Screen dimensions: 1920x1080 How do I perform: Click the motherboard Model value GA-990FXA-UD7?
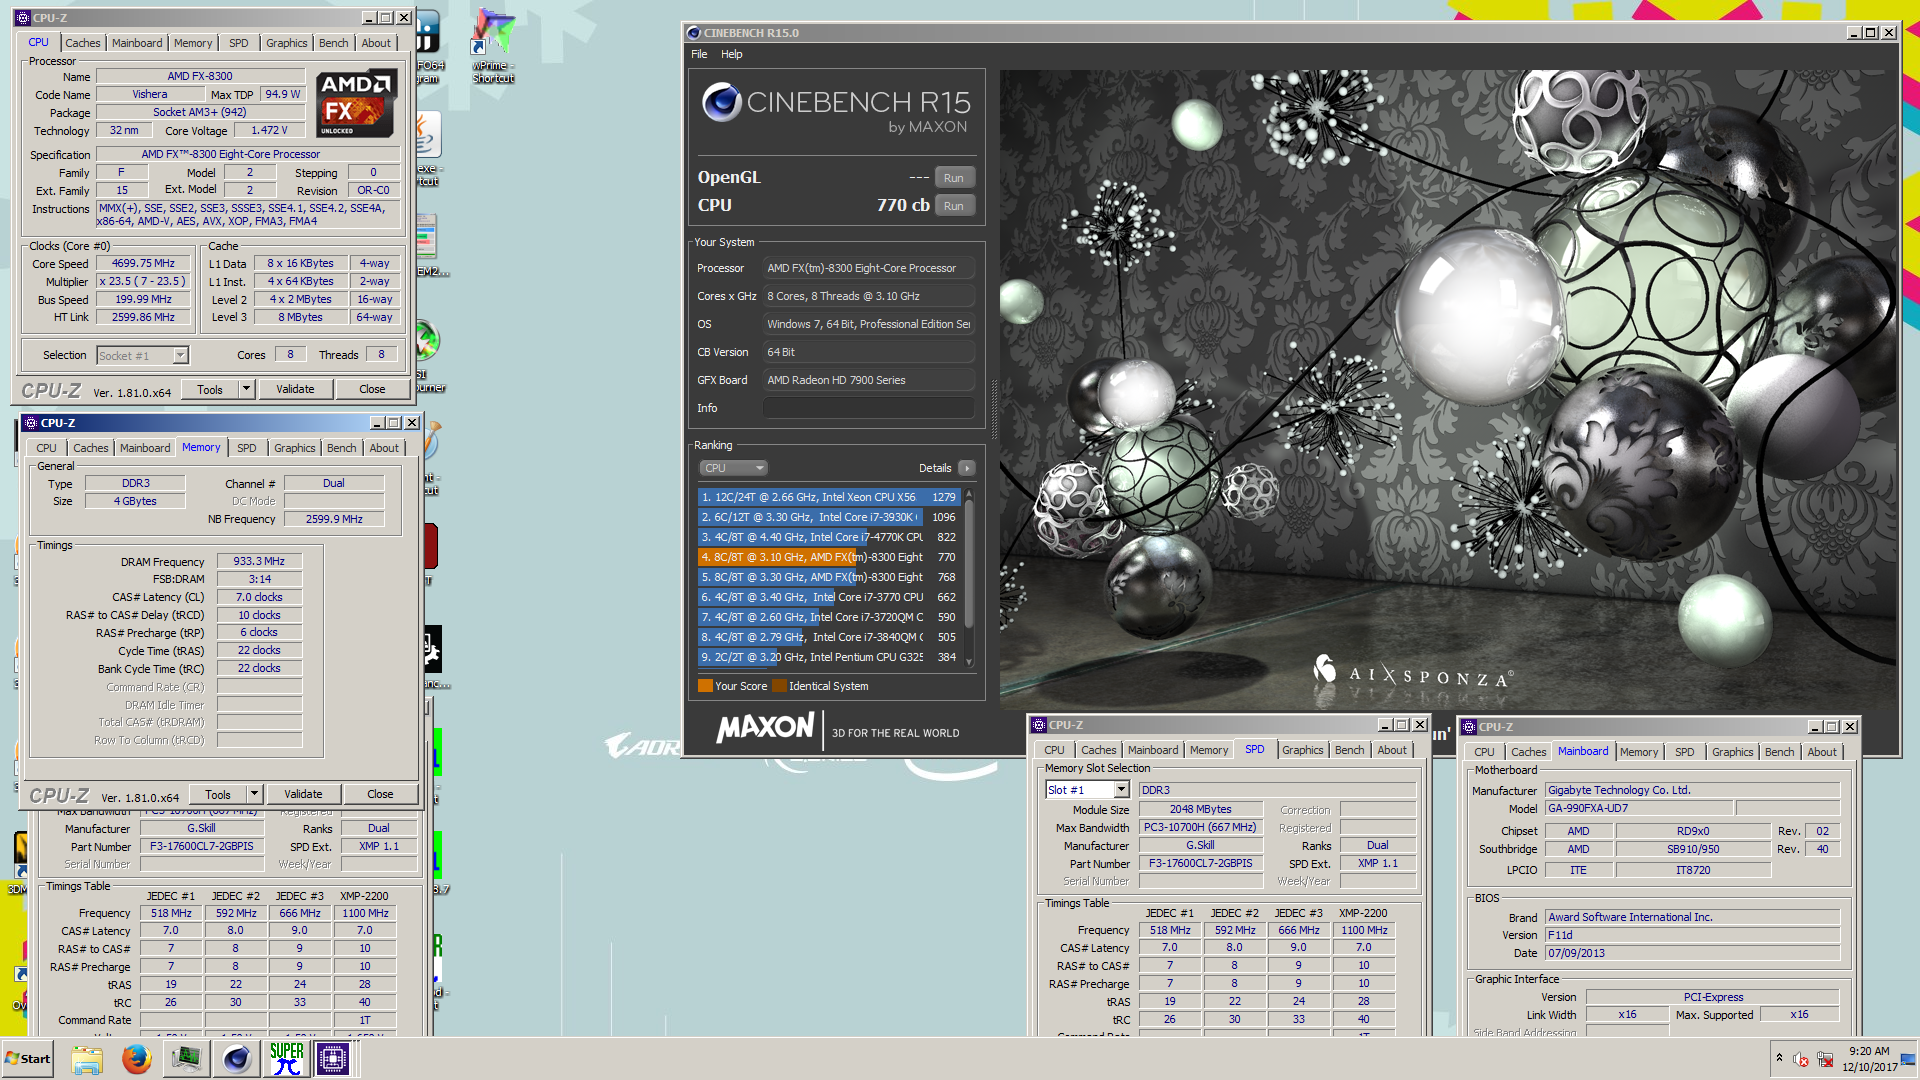tap(1638, 808)
